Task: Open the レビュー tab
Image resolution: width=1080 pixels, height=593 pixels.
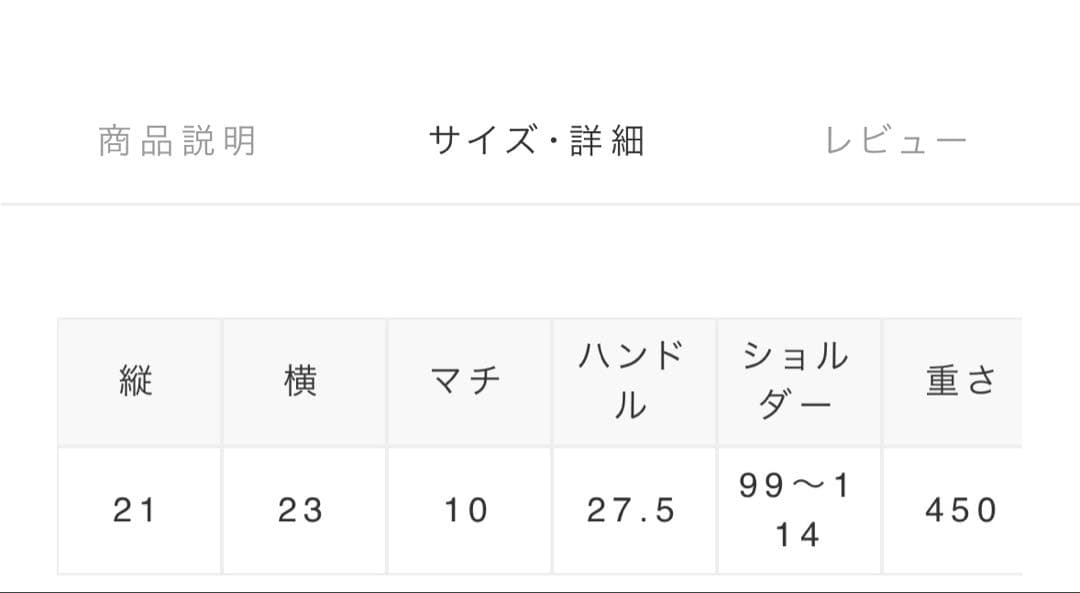Action: point(897,139)
